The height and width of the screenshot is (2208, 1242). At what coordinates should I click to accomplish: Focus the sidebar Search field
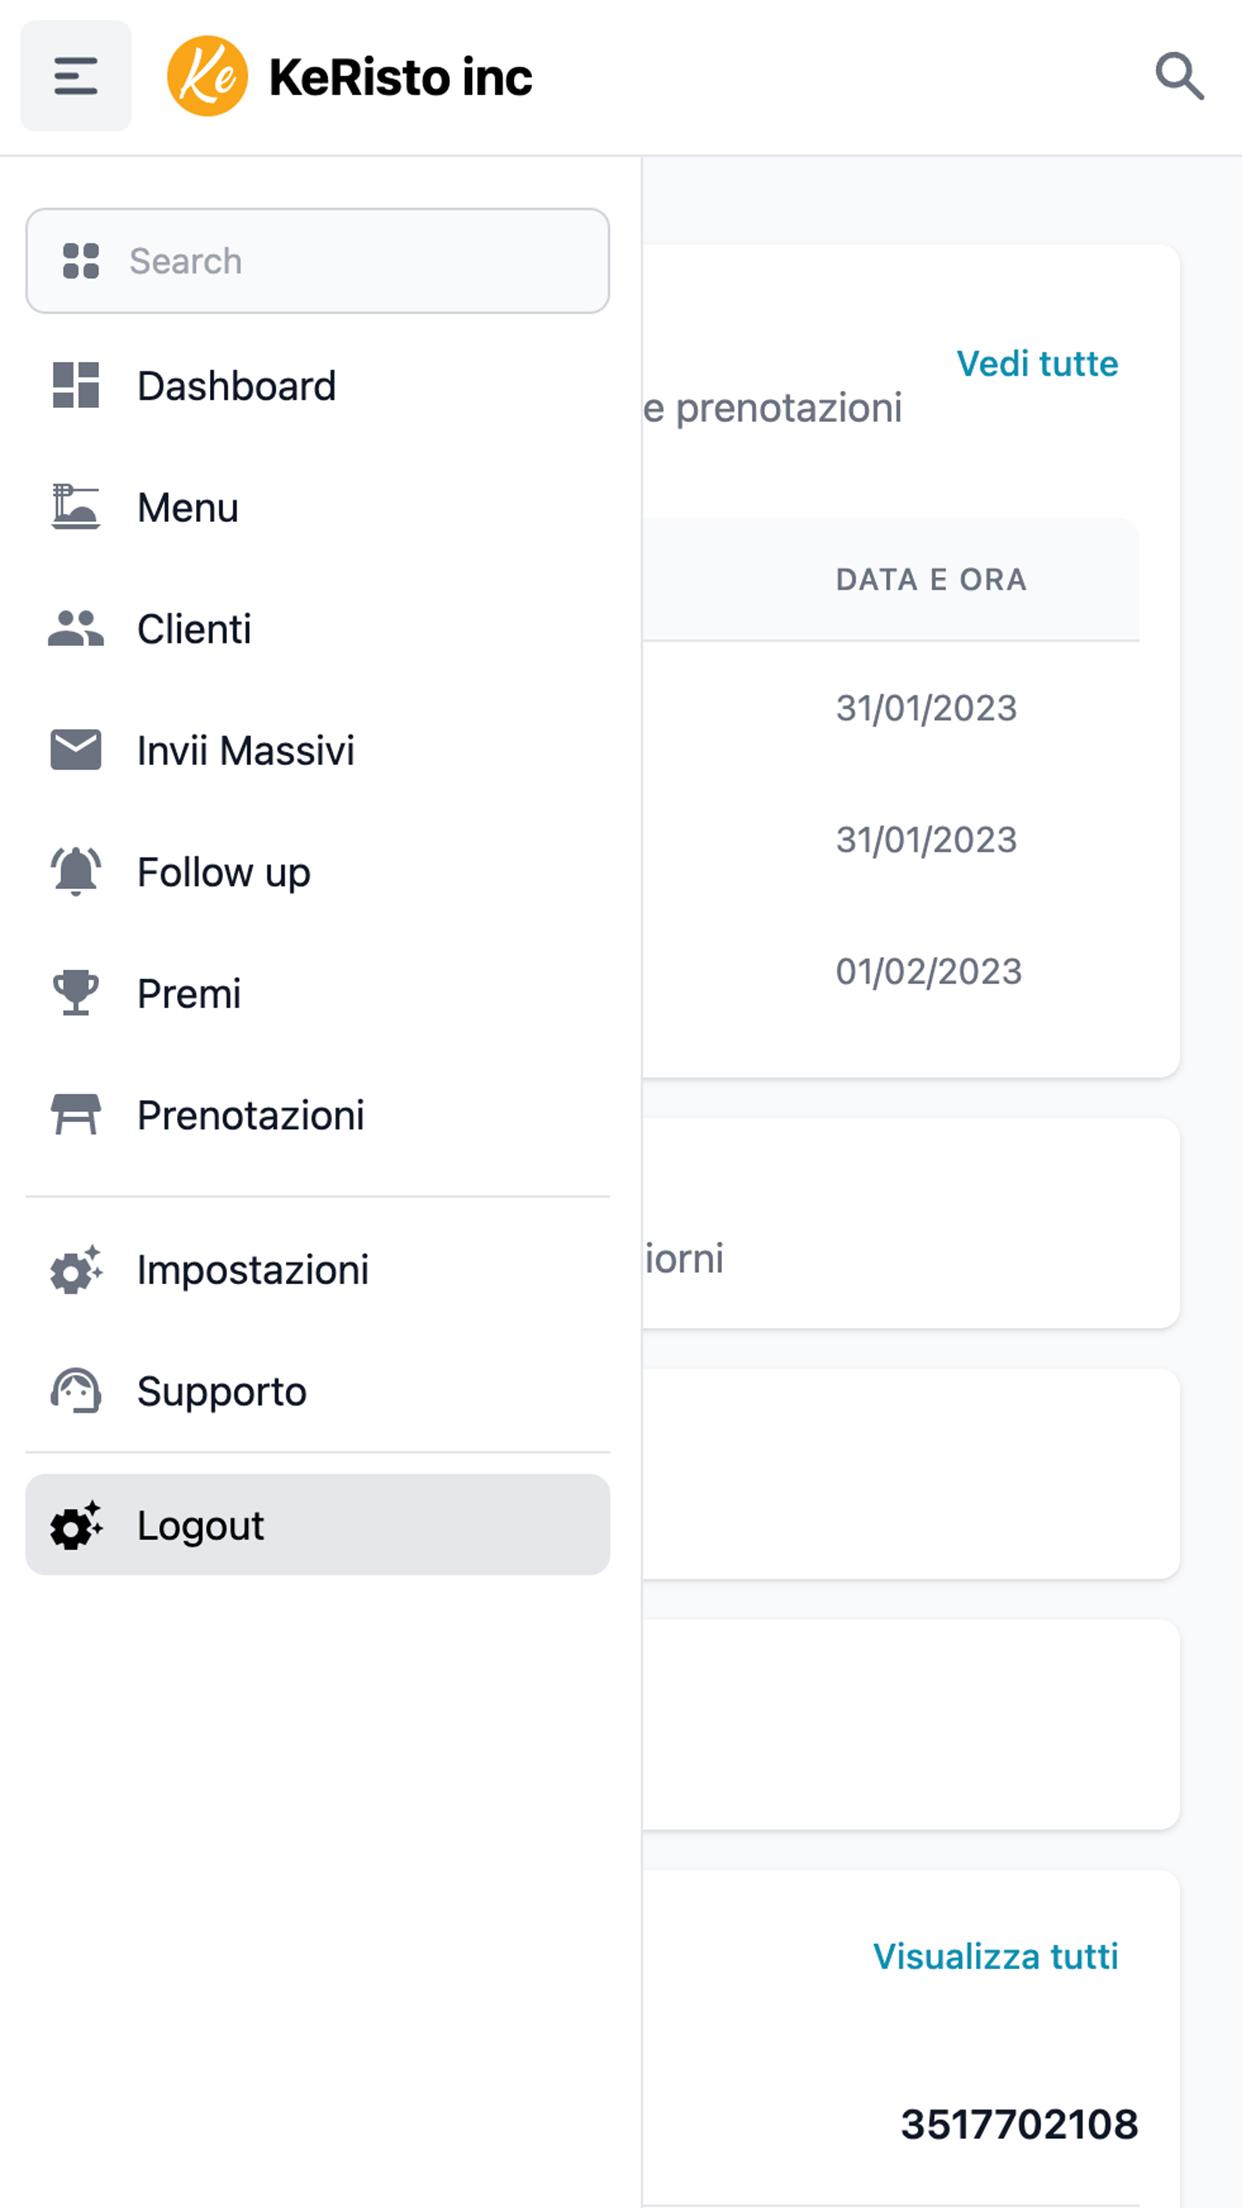[318, 261]
